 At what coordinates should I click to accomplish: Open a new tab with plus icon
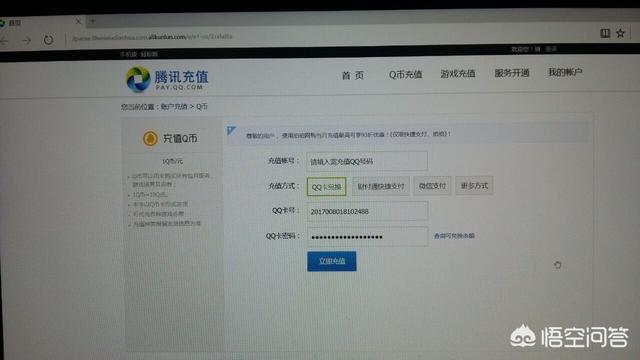click(92, 20)
